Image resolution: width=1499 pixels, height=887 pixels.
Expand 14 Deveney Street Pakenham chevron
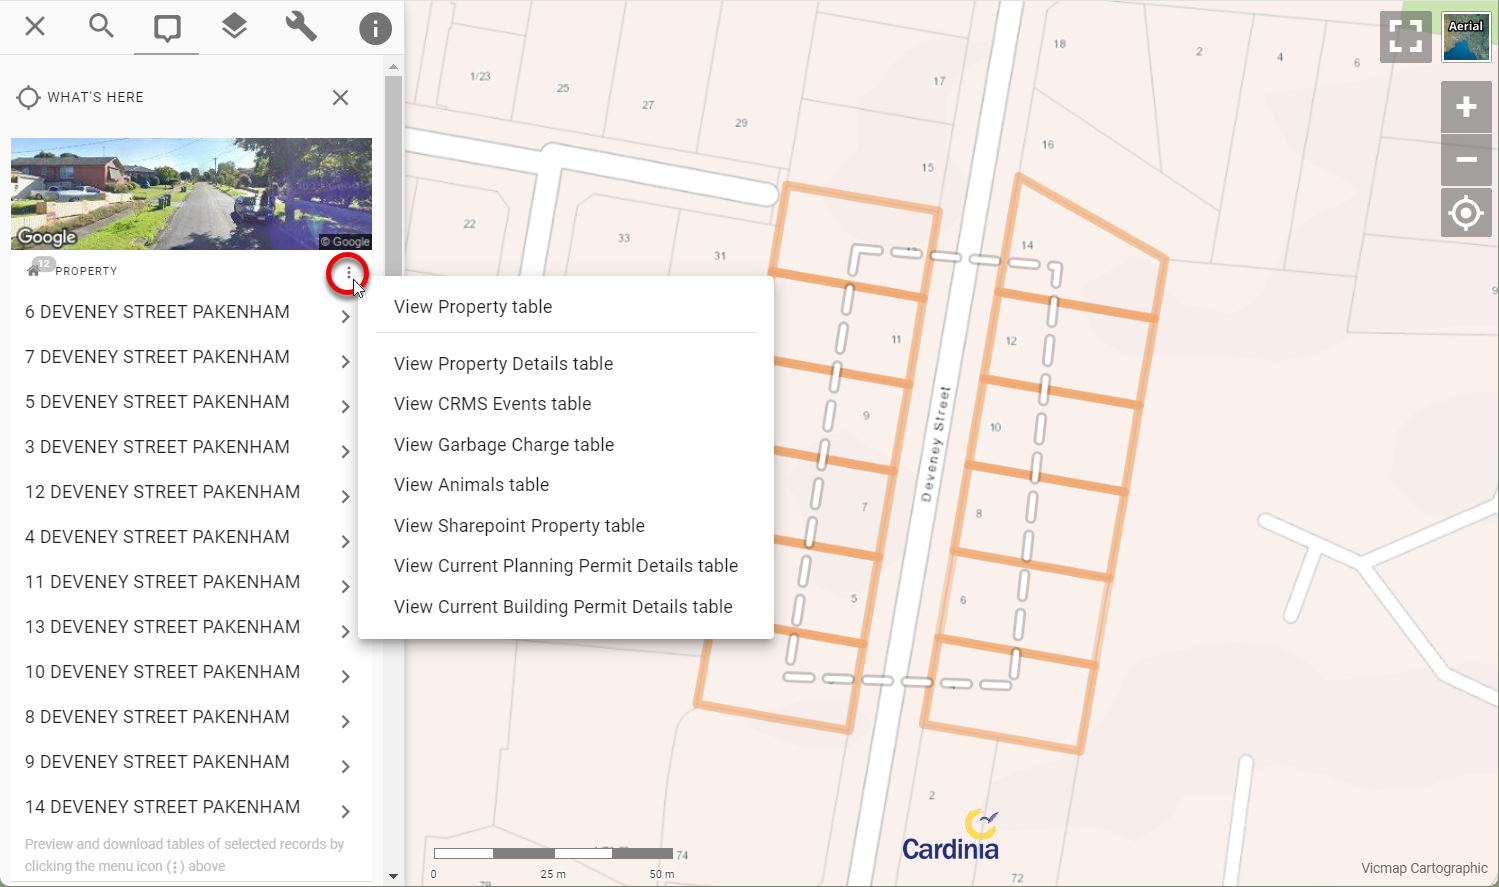[345, 812]
